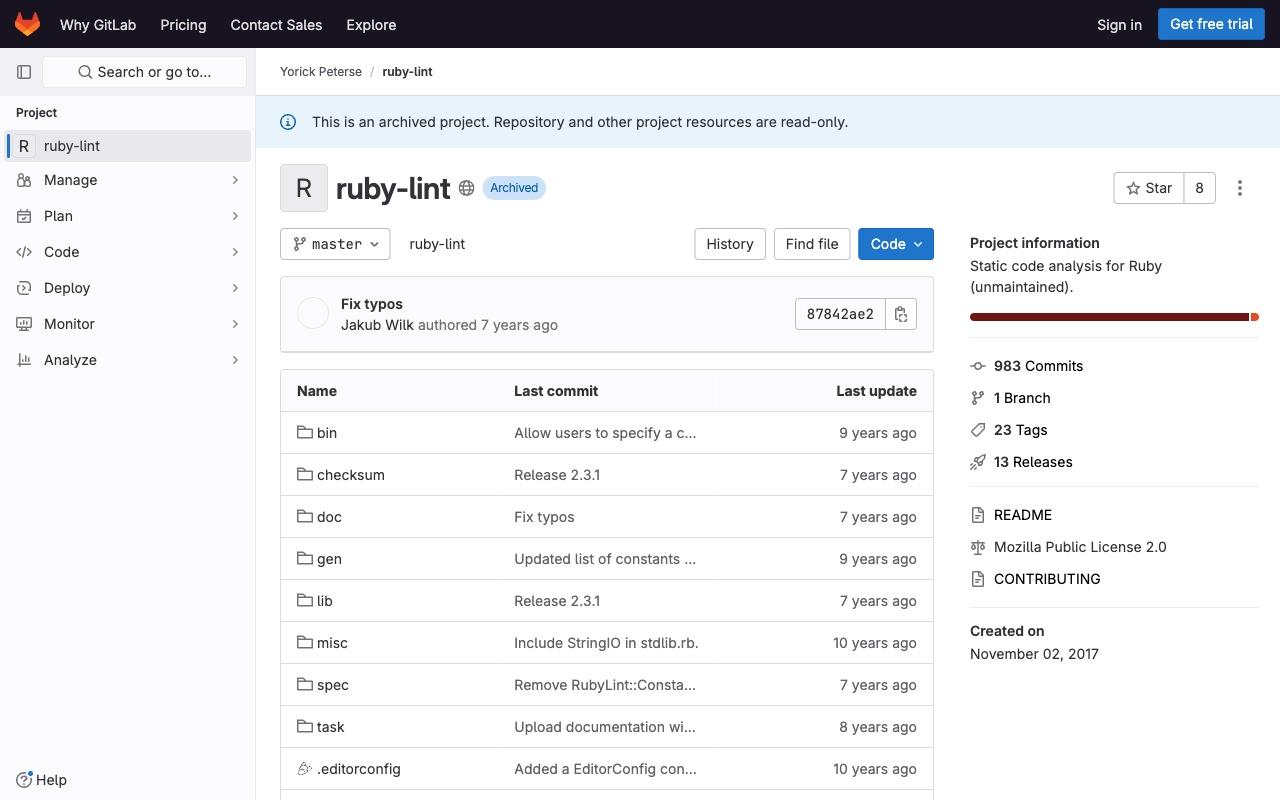Star the ruby-lint project
1280x800 pixels.
(x=1149, y=188)
